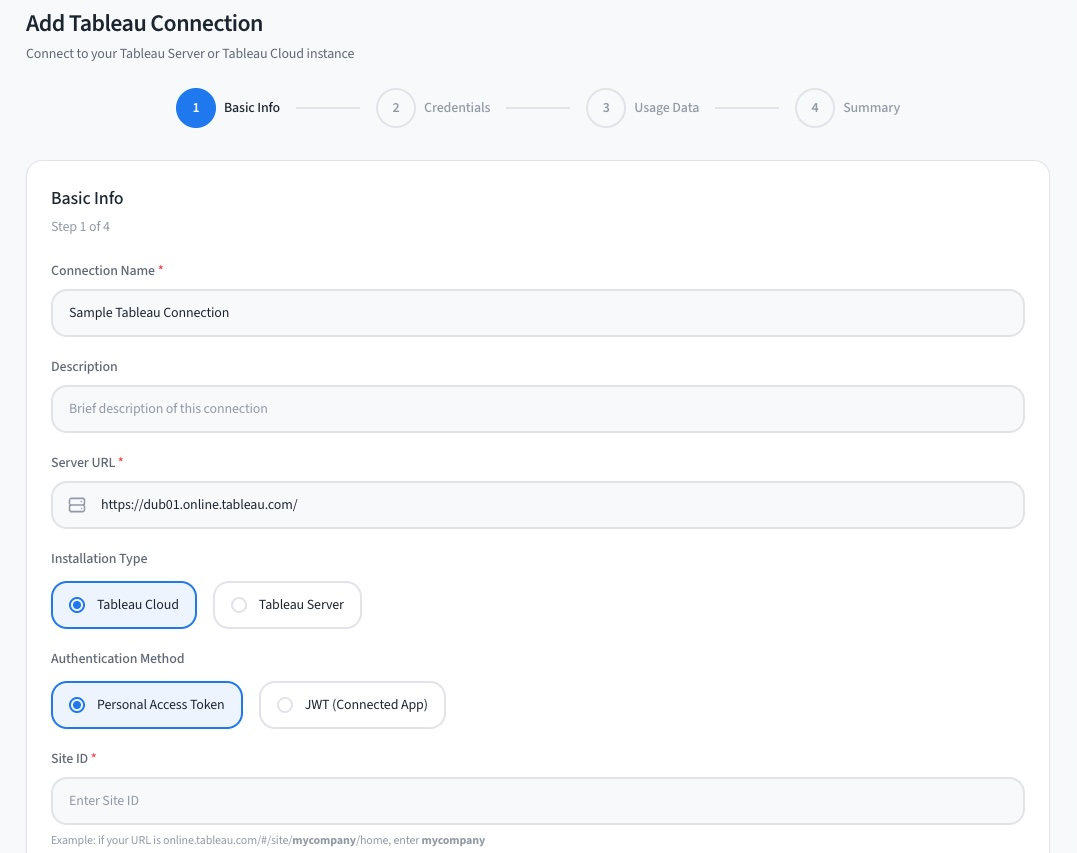
Task: Go to step 3 Usage Data circle
Action: point(606,108)
